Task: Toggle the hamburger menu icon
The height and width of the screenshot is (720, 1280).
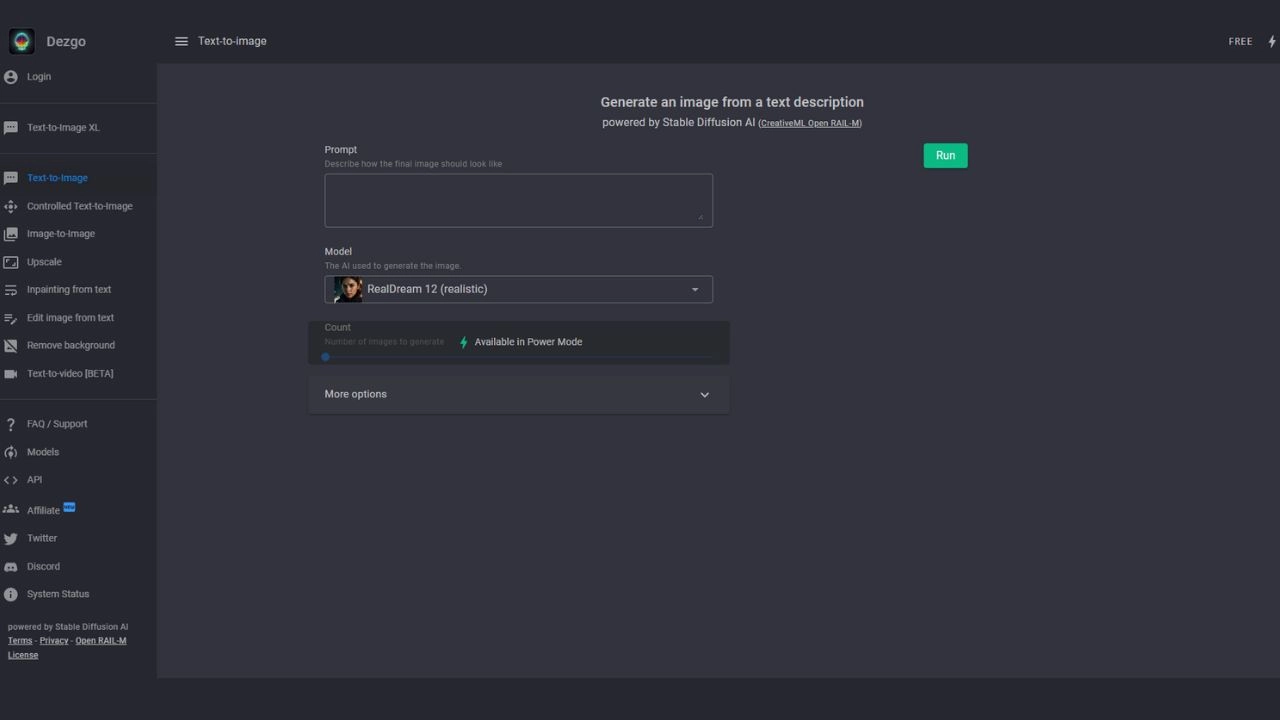Action: [x=181, y=41]
